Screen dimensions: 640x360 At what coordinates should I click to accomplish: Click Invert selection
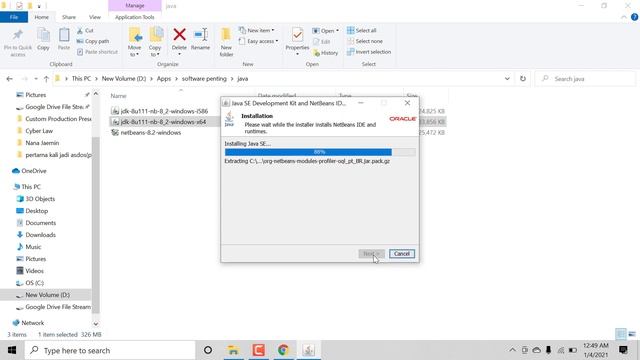coord(369,52)
